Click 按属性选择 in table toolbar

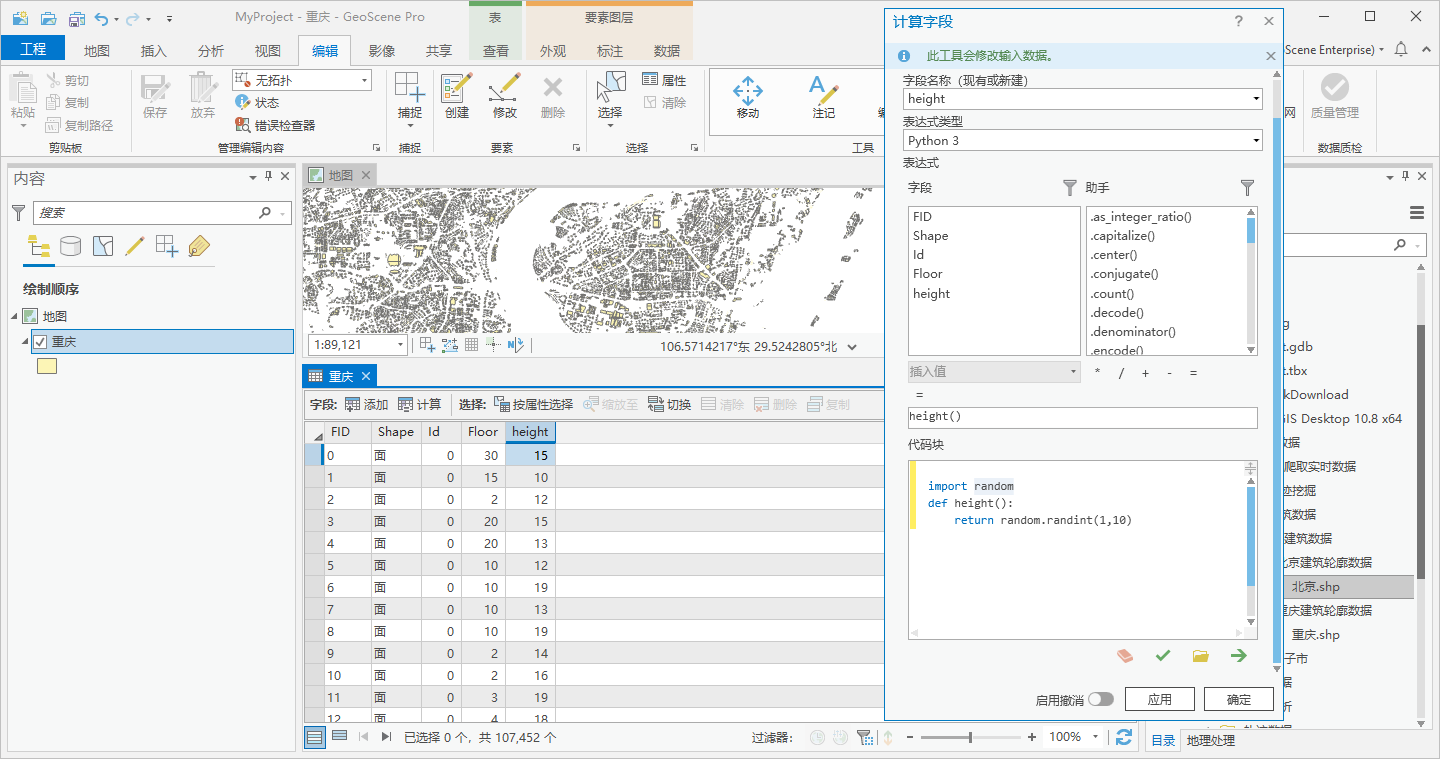point(533,404)
